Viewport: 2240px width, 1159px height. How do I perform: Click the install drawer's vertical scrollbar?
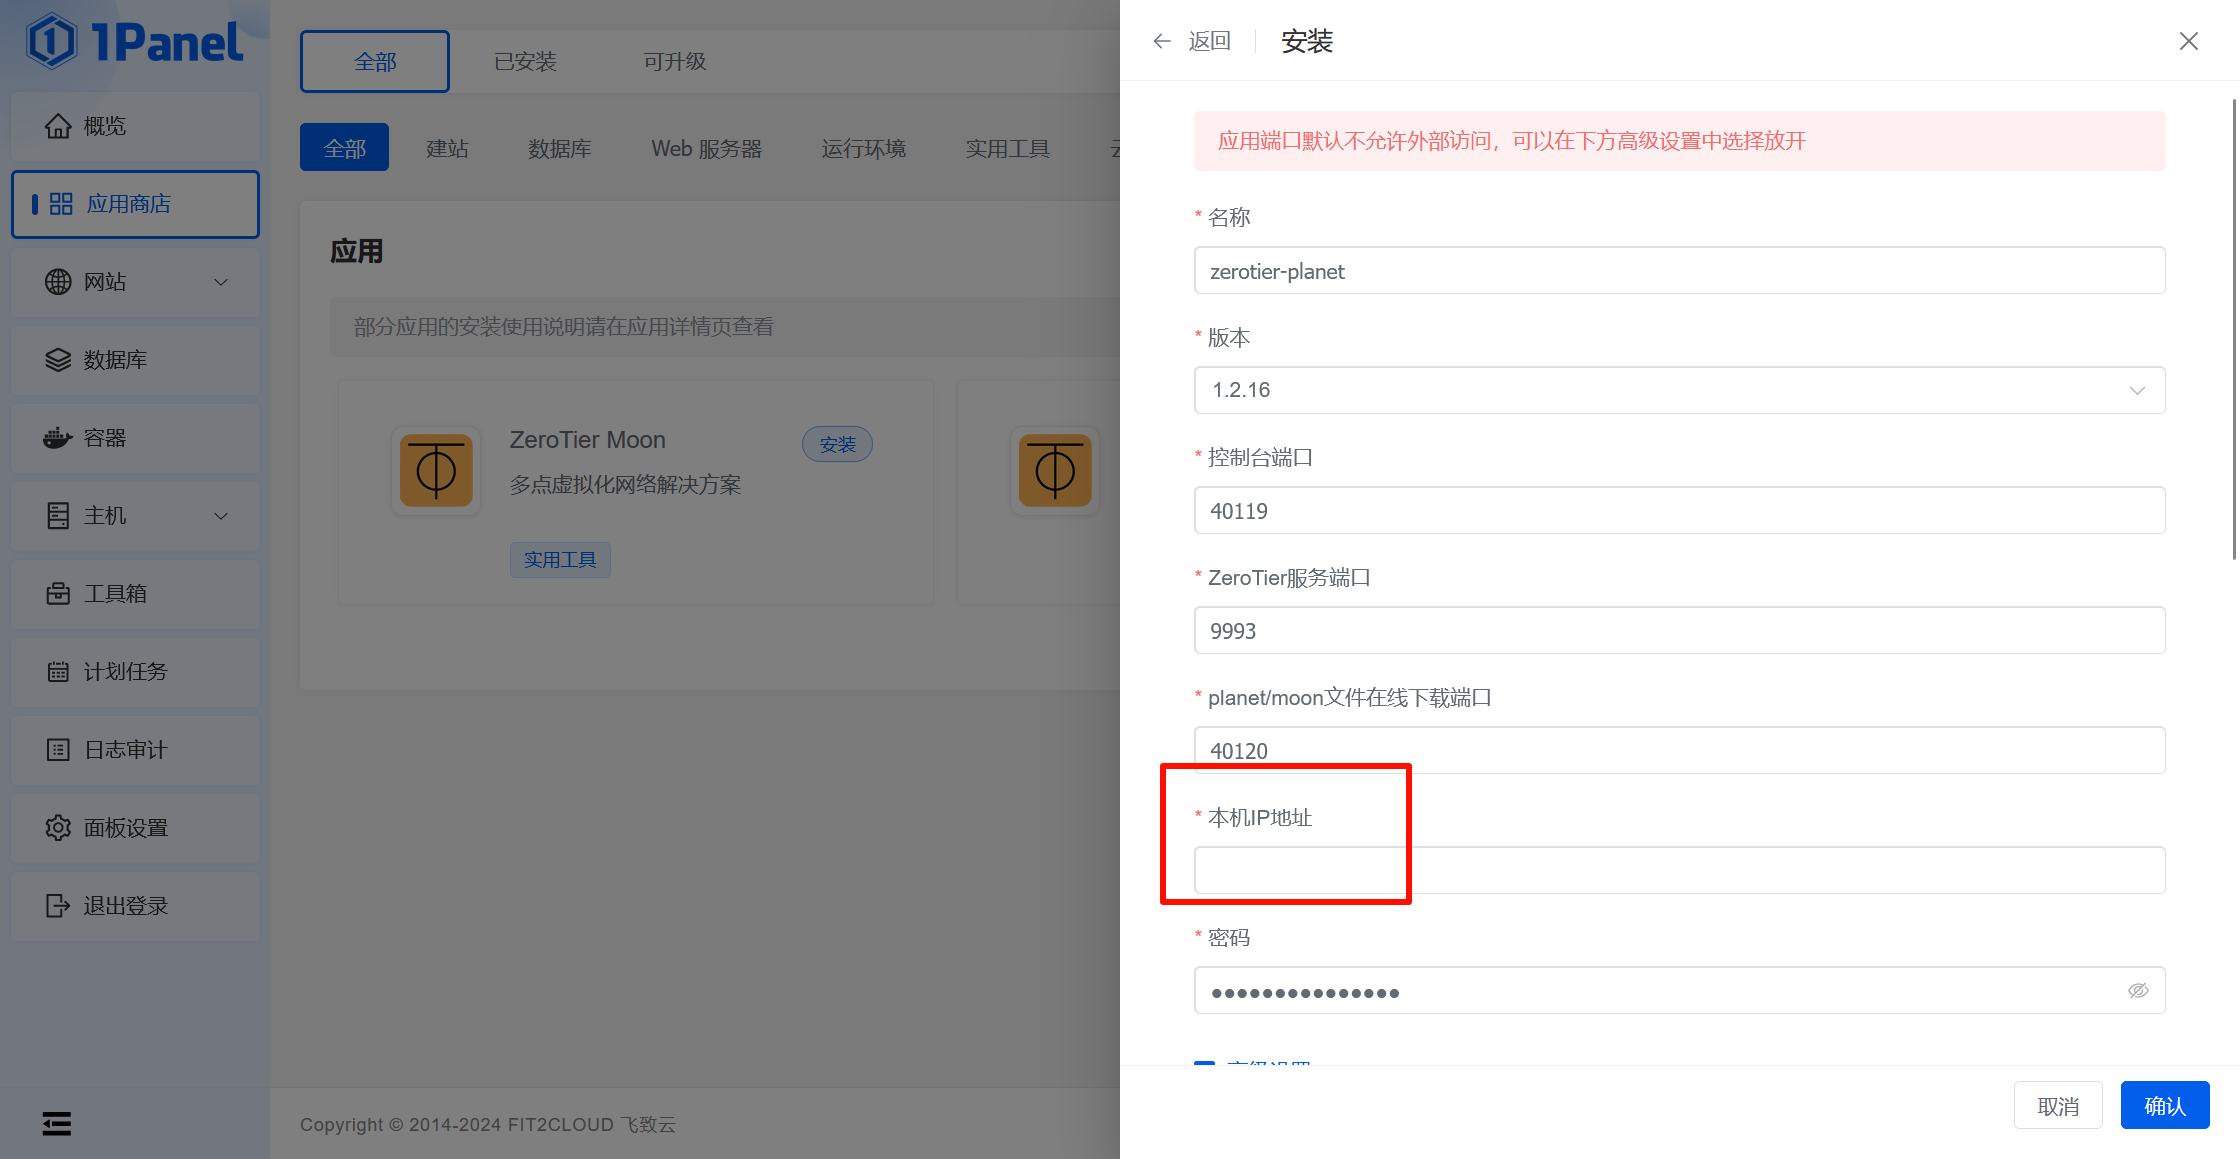[2234, 330]
